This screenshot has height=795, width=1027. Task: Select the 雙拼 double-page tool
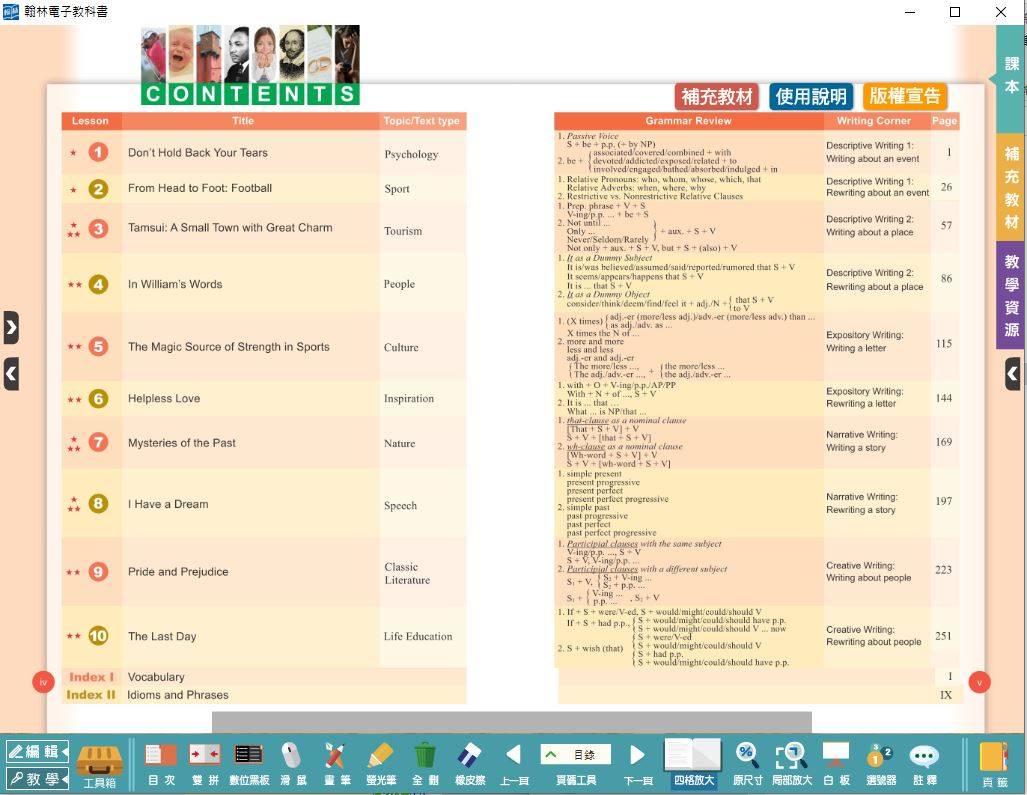[x=205, y=765]
